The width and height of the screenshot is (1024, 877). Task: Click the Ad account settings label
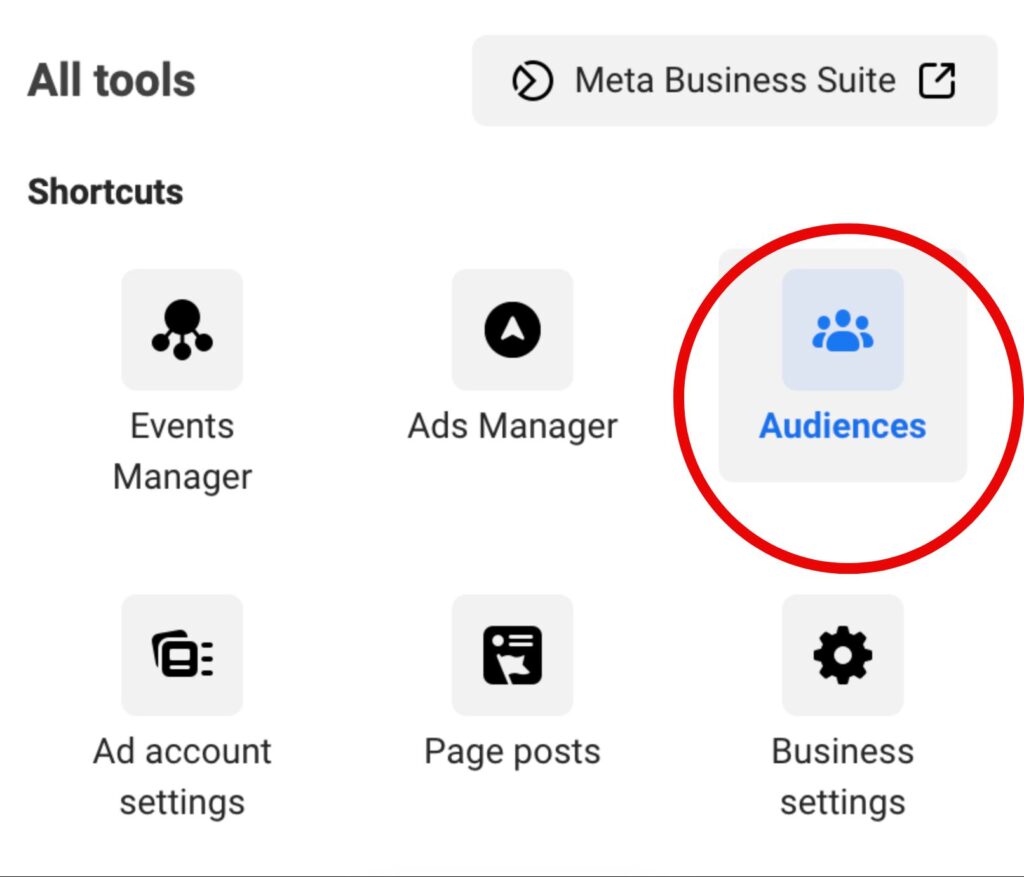182,776
